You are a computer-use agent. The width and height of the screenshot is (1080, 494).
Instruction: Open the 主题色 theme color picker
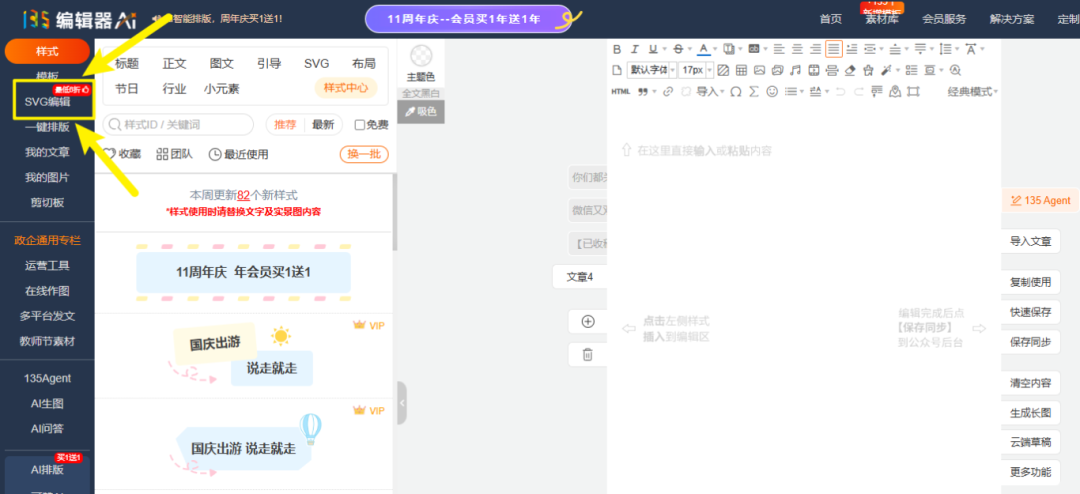[421, 62]
